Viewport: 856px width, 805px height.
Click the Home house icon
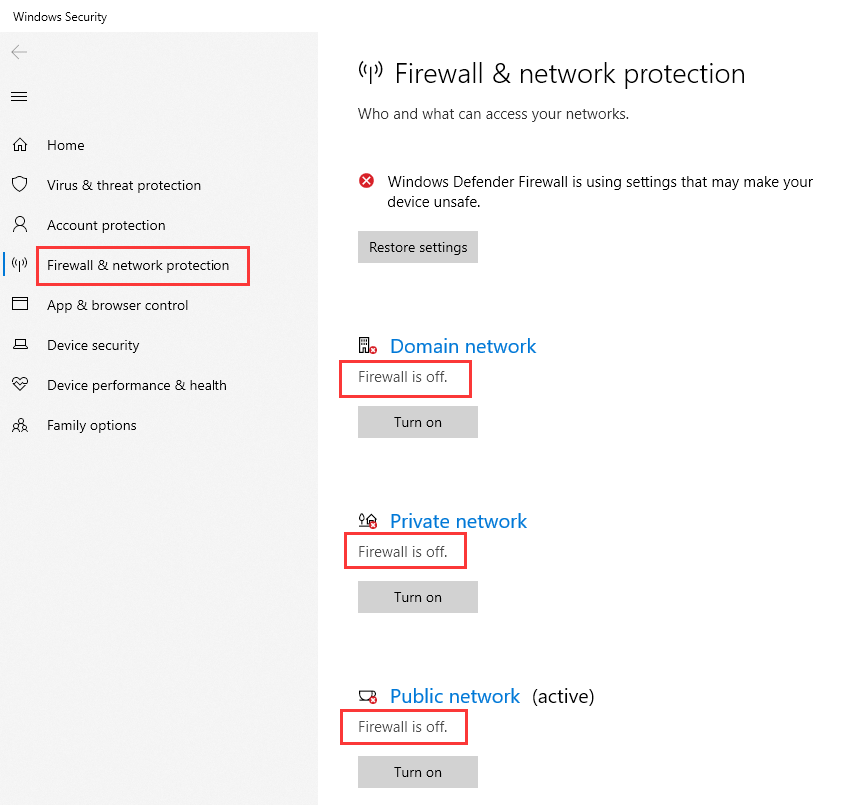[x=20, y=145]
